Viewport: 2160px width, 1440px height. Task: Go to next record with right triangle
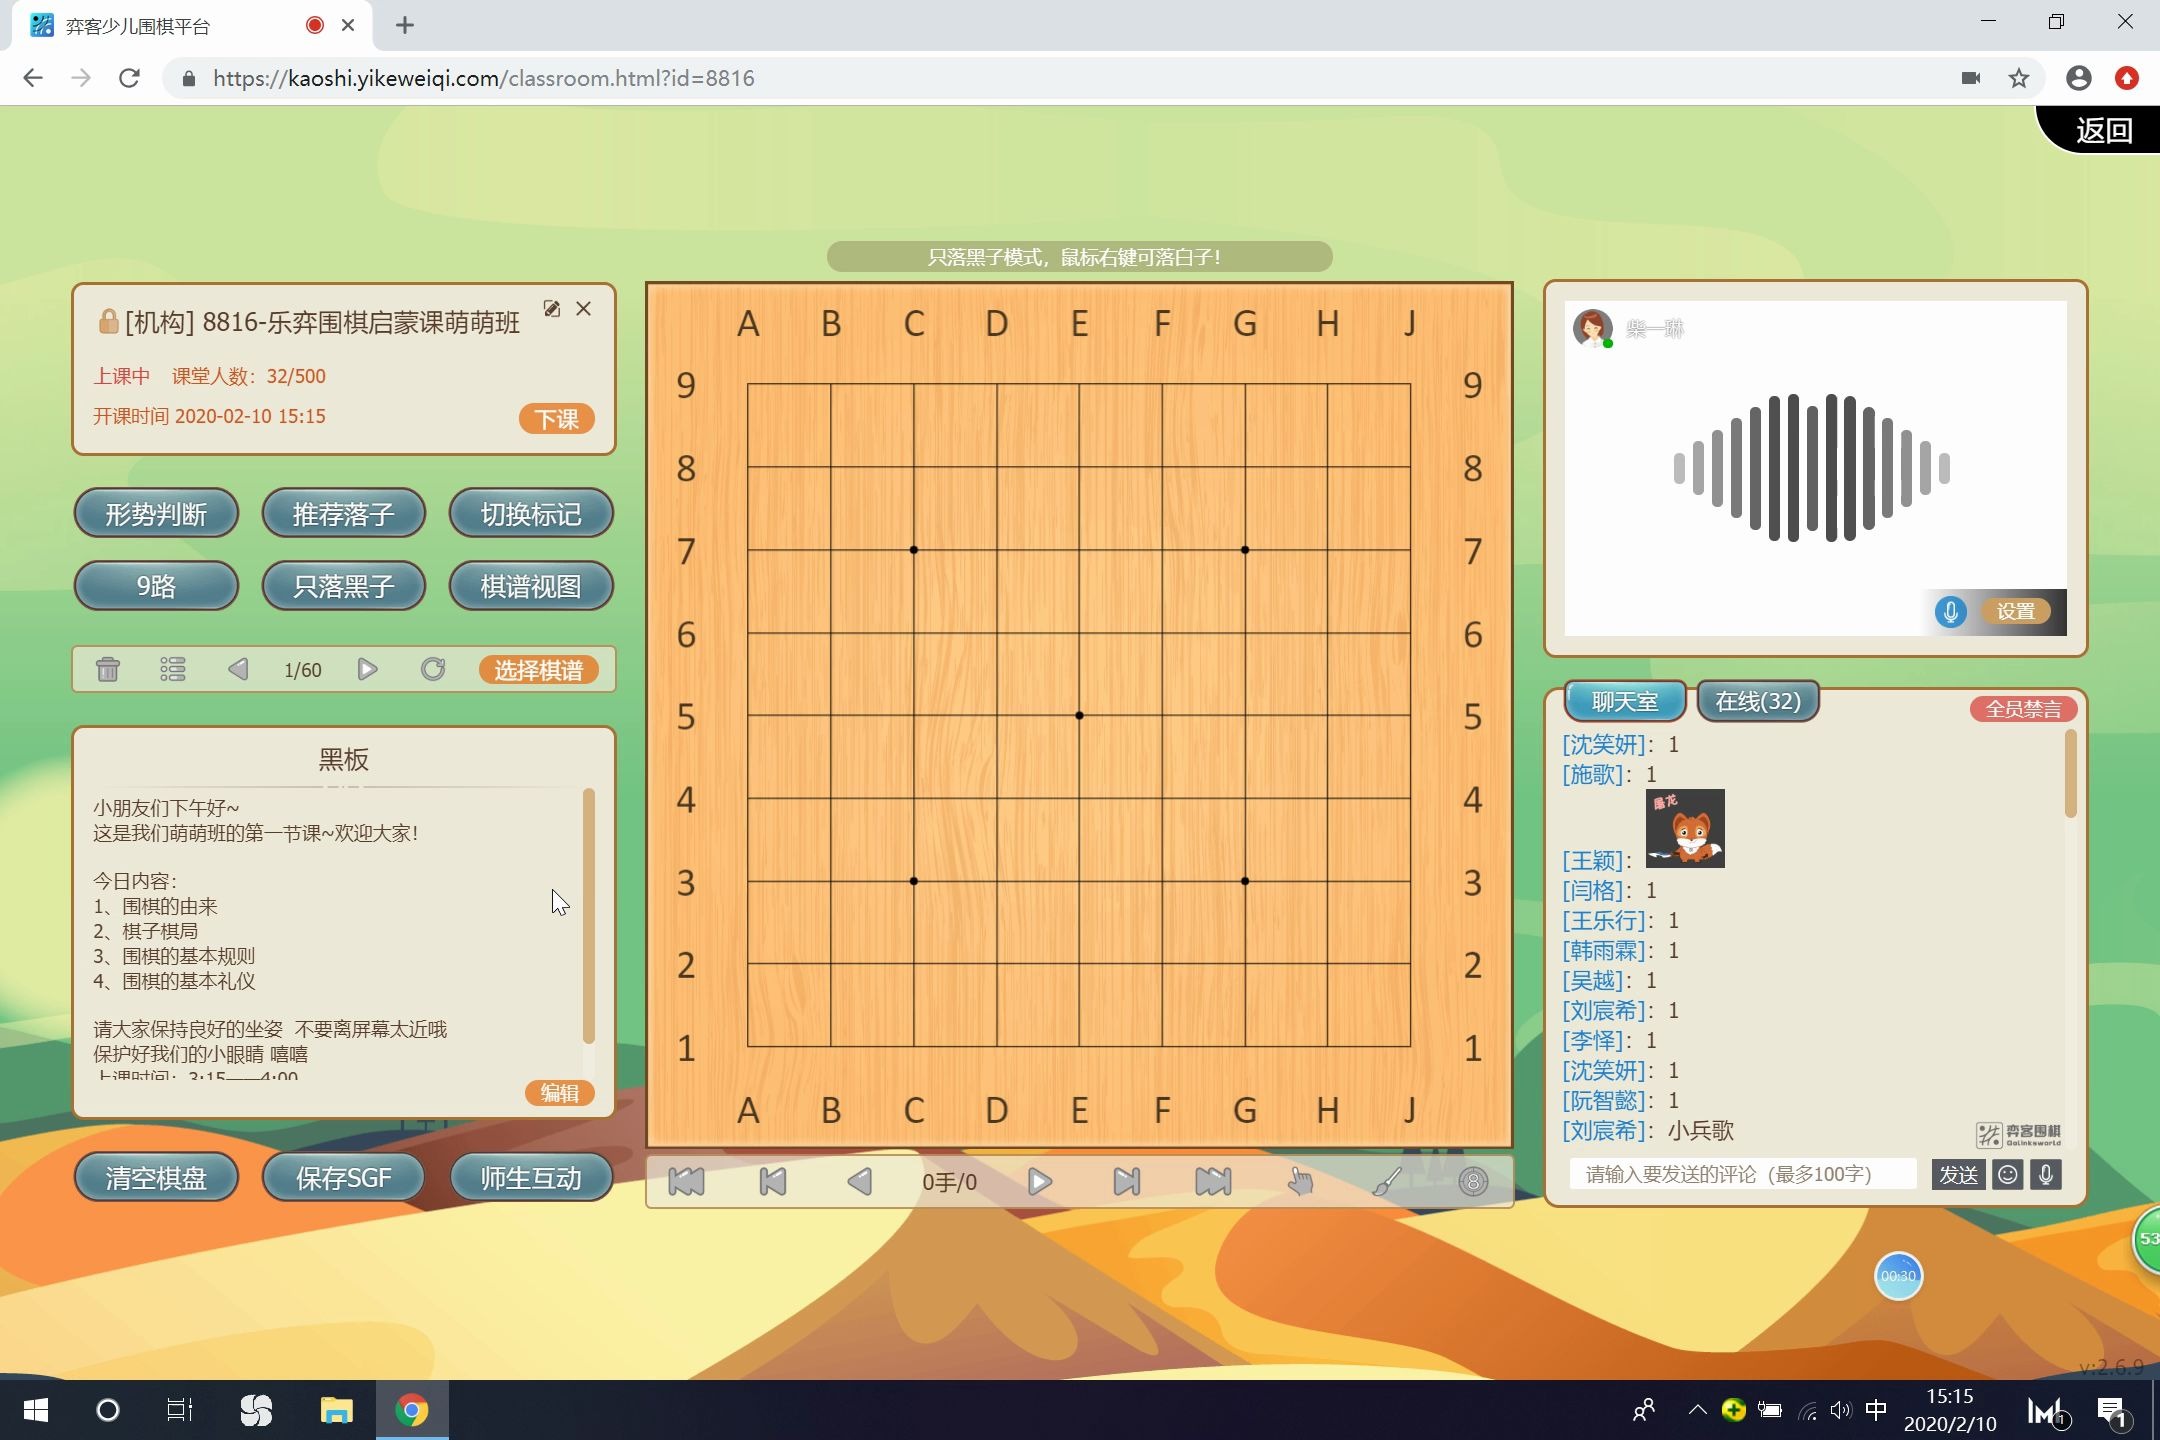(x=367, y=669)
